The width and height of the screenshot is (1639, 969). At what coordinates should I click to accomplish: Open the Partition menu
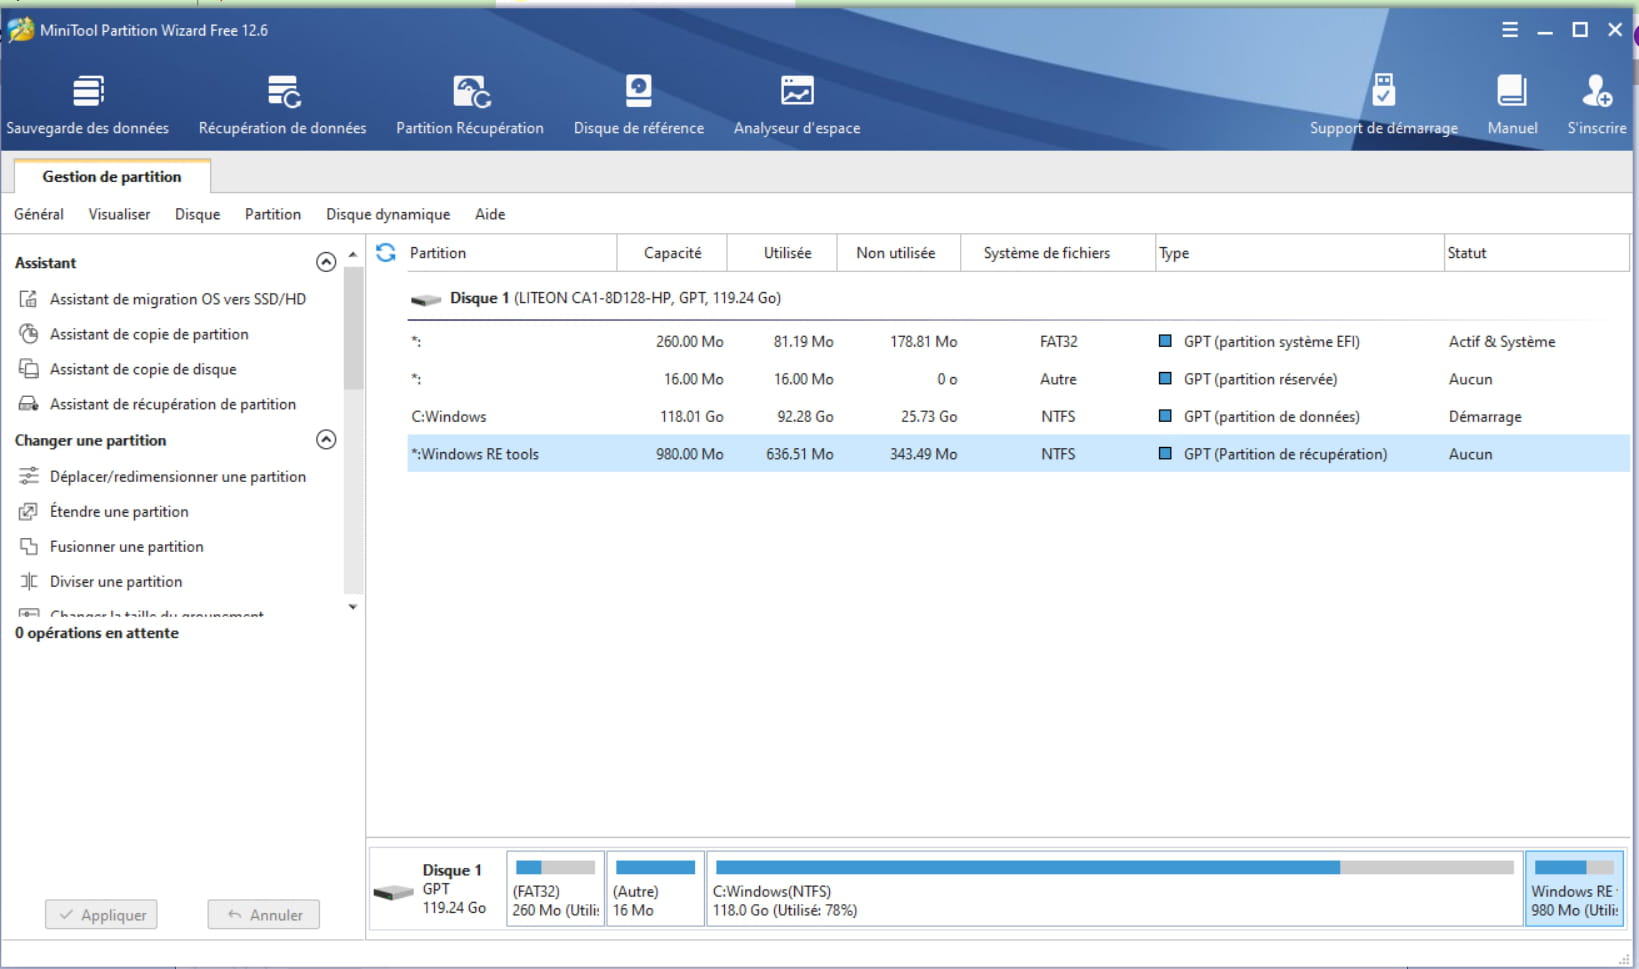273,214
